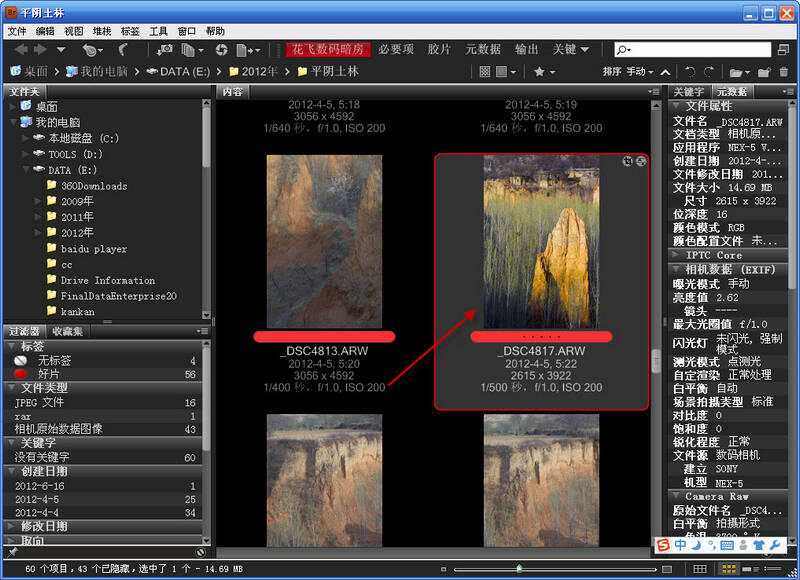The height and width of the screenshot is (580, 800).
Task: Select view content as thumbnails icon
Action: (729, 569)
